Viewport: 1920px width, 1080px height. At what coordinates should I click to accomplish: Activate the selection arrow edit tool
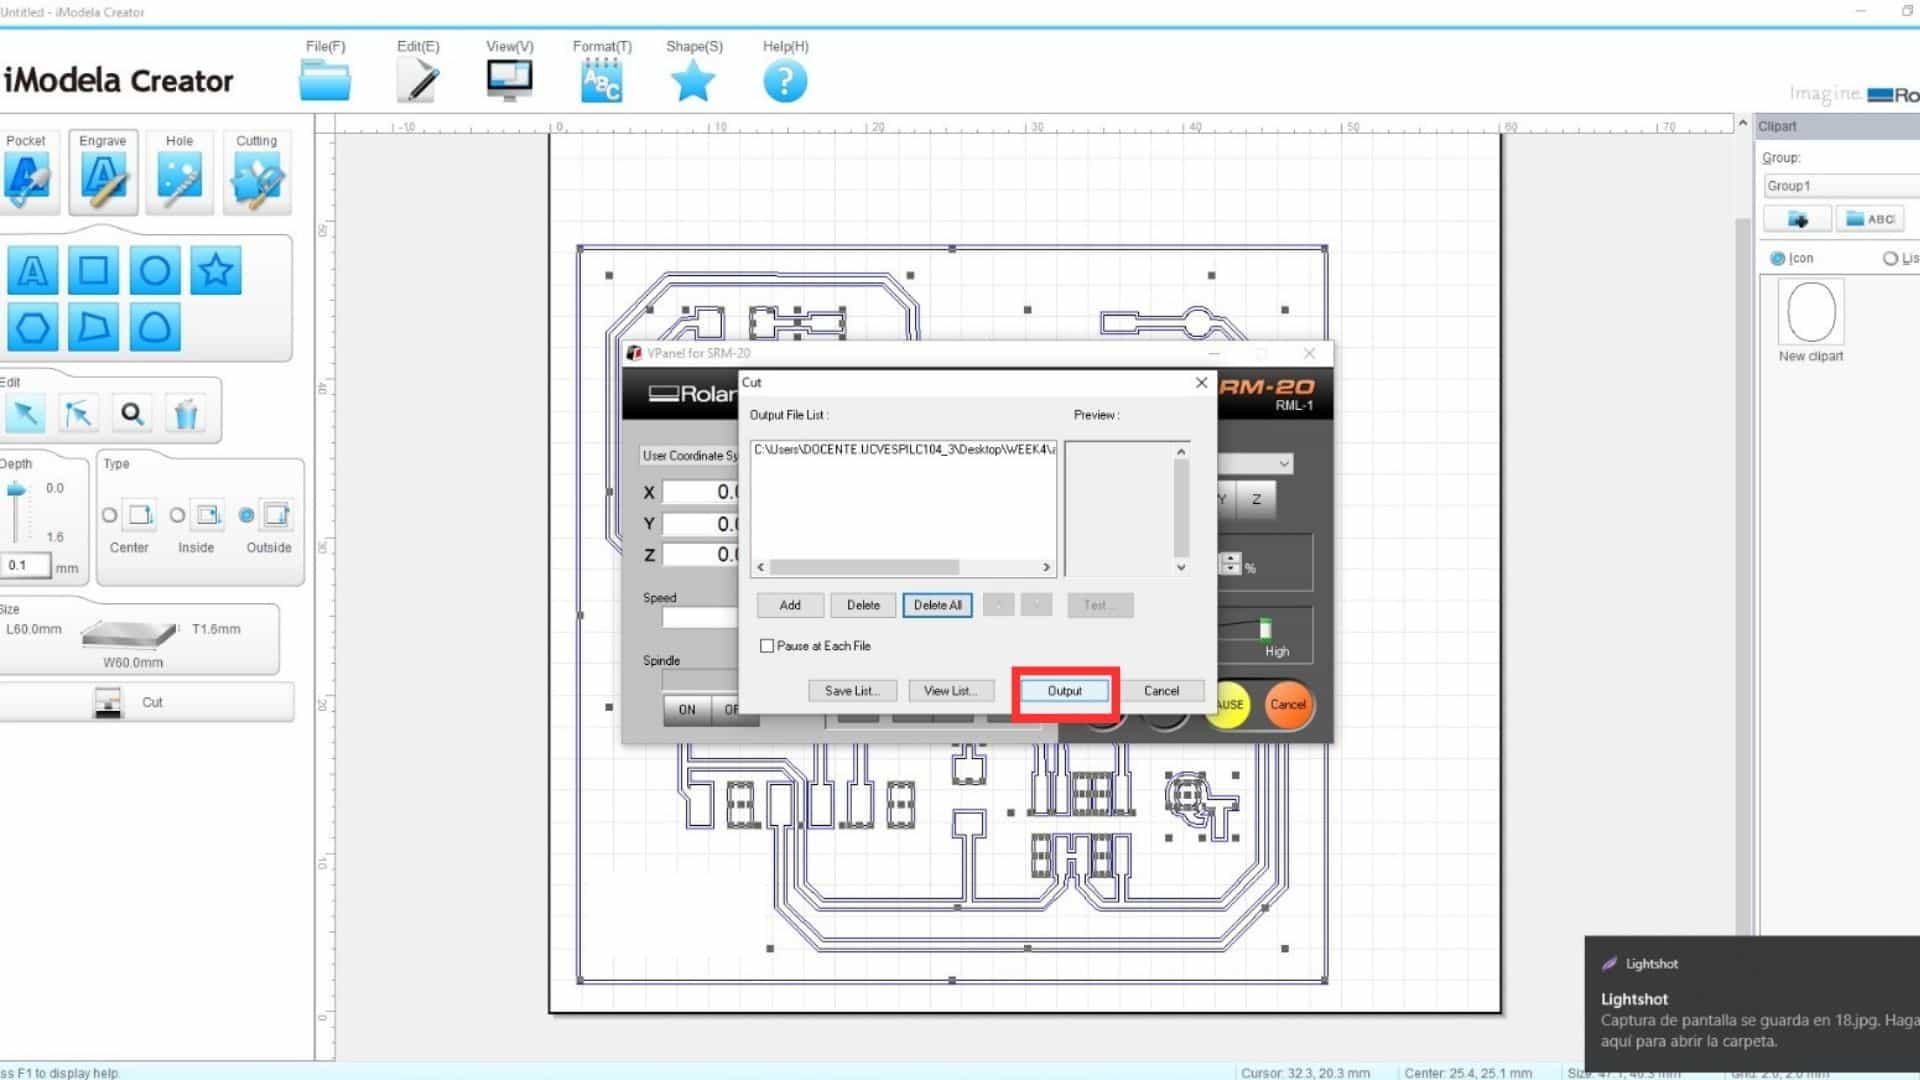pos(26,413)
